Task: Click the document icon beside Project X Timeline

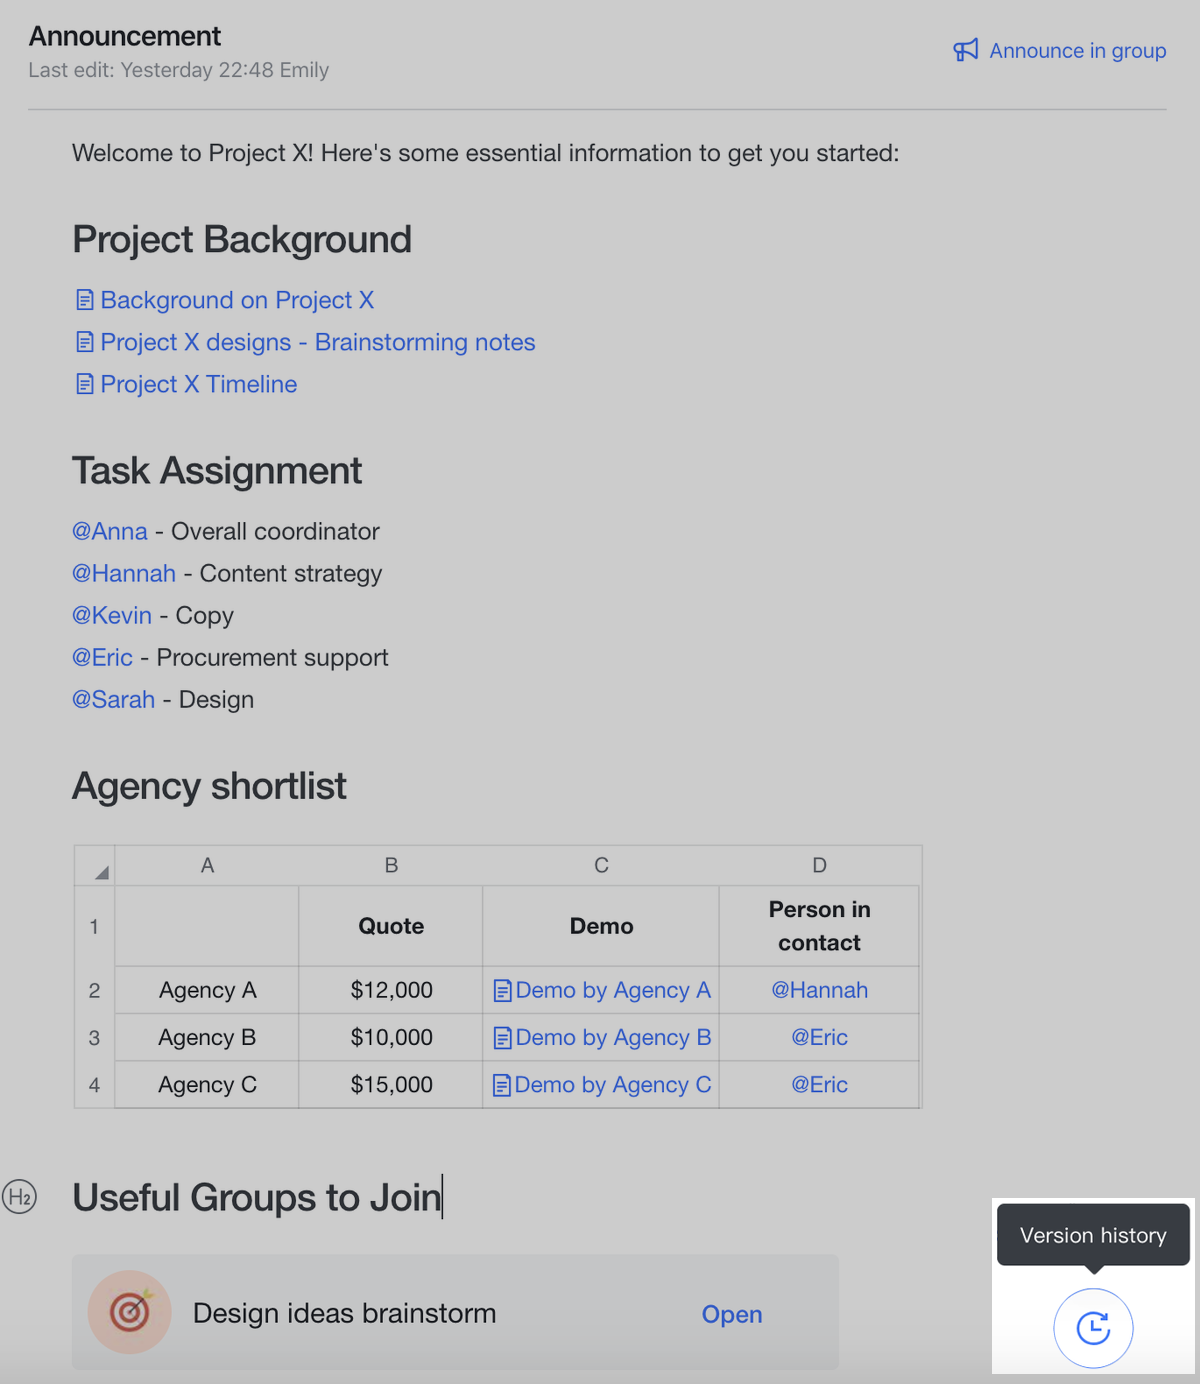Action: 84,383
